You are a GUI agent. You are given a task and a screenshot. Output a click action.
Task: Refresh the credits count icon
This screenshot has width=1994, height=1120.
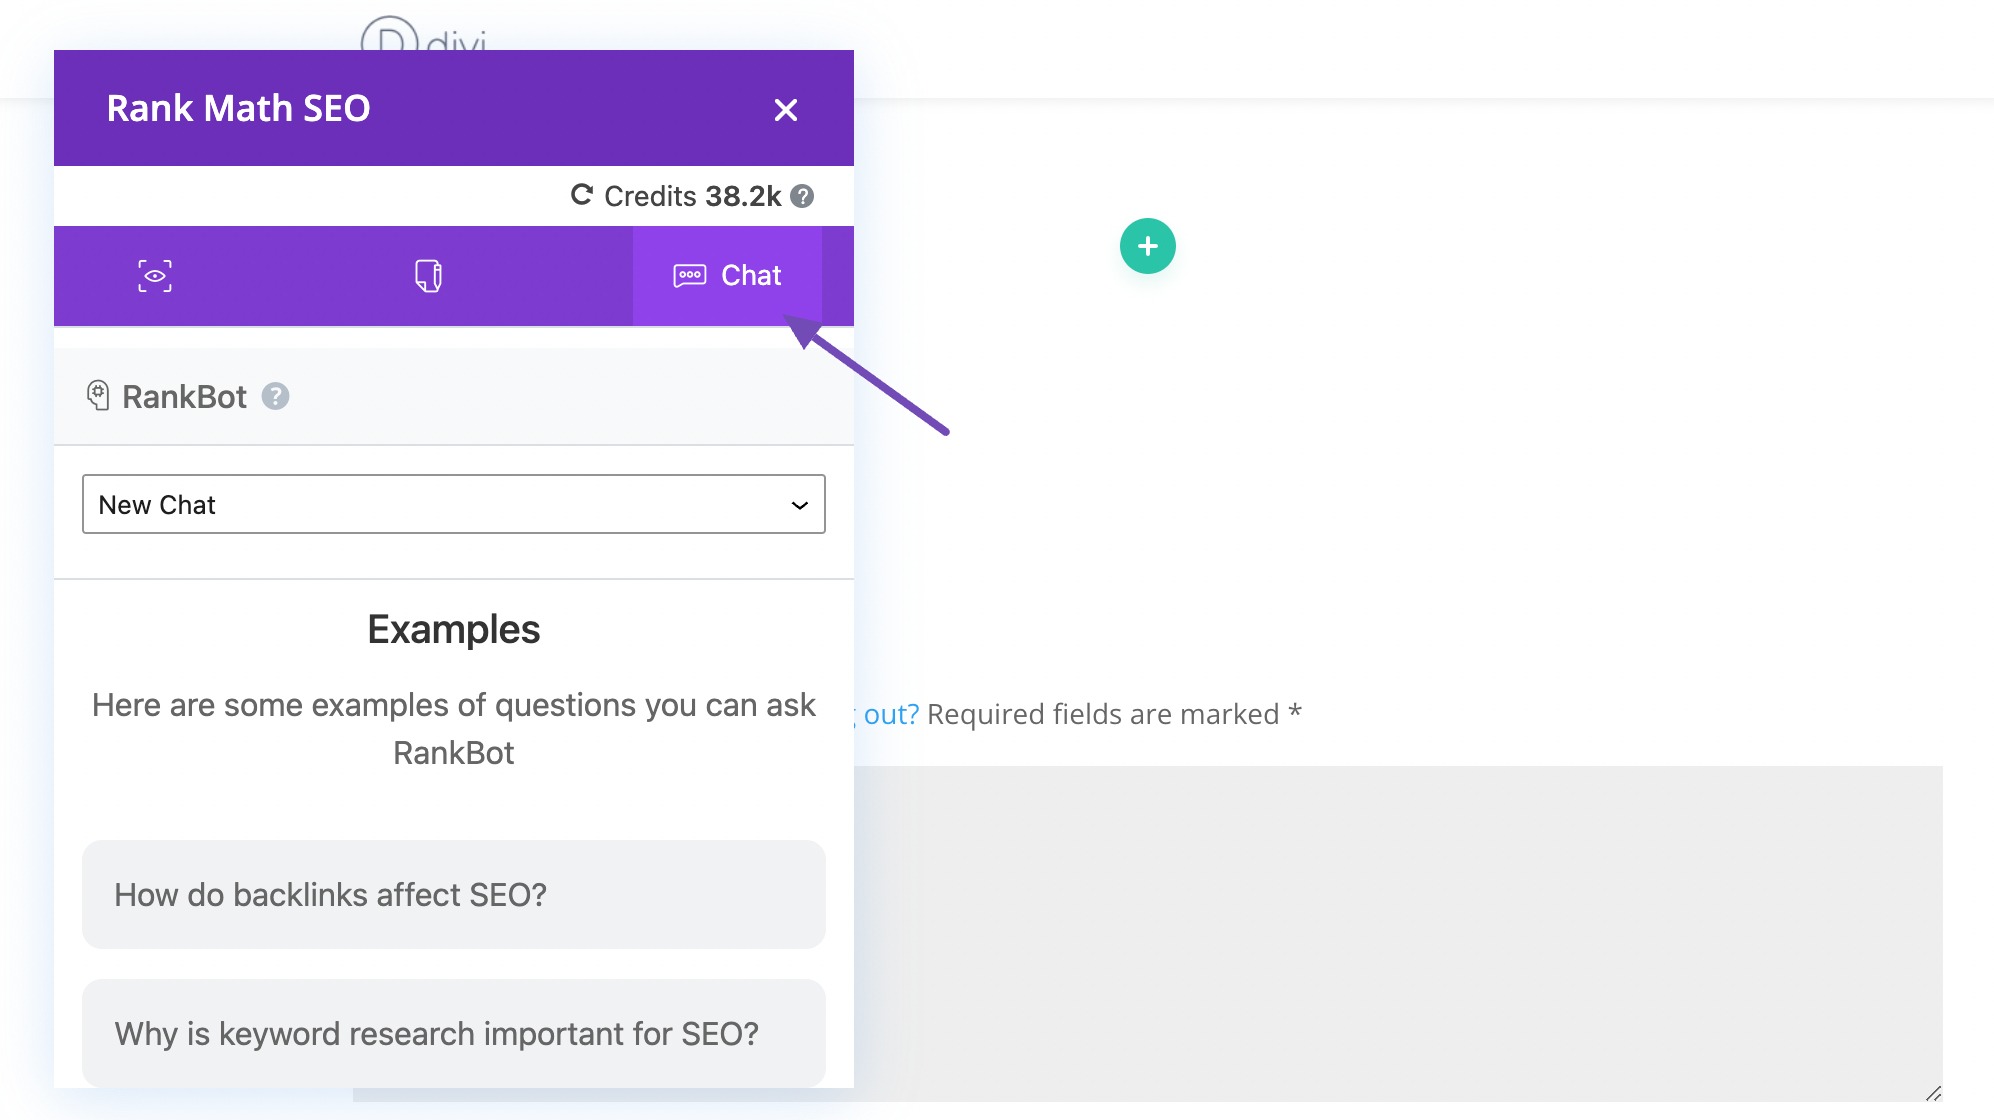(x=582, y=195)
